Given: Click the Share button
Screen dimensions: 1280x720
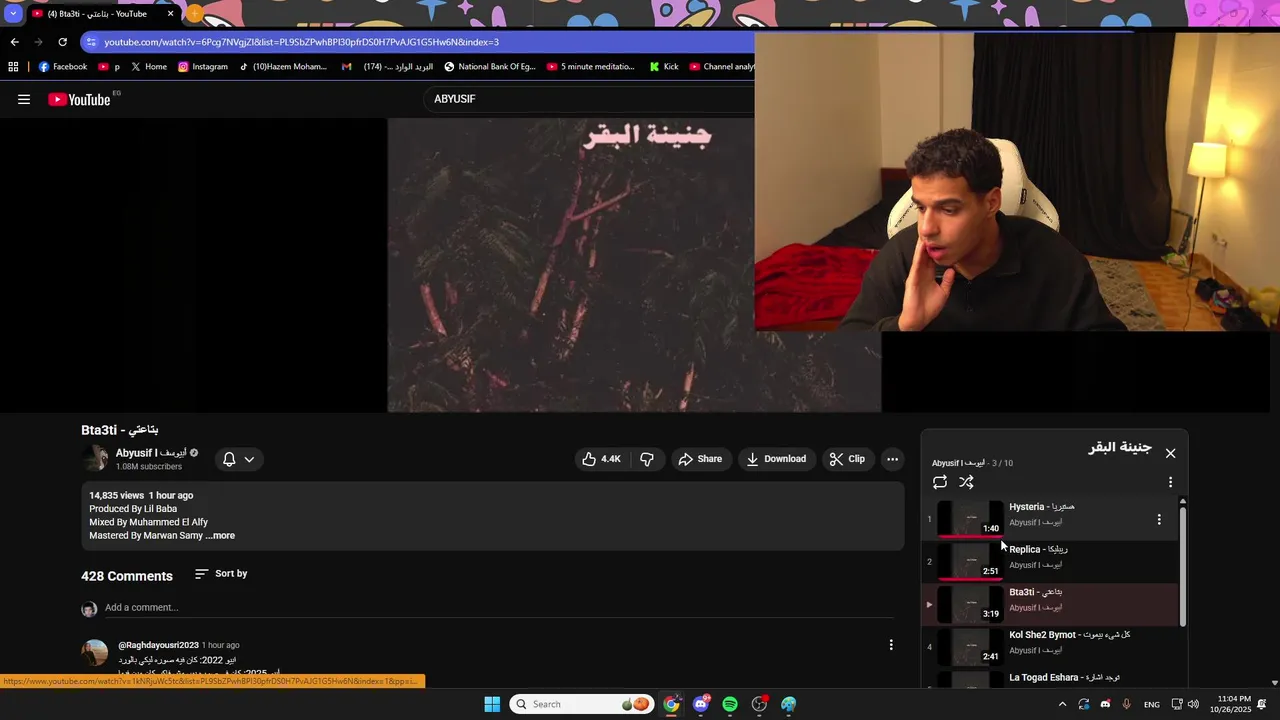Looking at the screenshot, I should (700, 459).
